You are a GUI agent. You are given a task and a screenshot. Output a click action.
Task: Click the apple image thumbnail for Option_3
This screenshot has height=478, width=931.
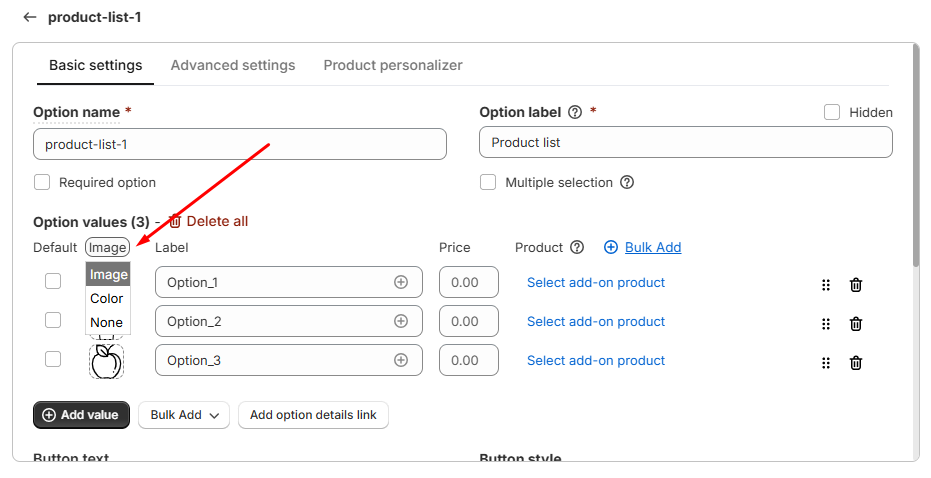[x=106, y=362]
